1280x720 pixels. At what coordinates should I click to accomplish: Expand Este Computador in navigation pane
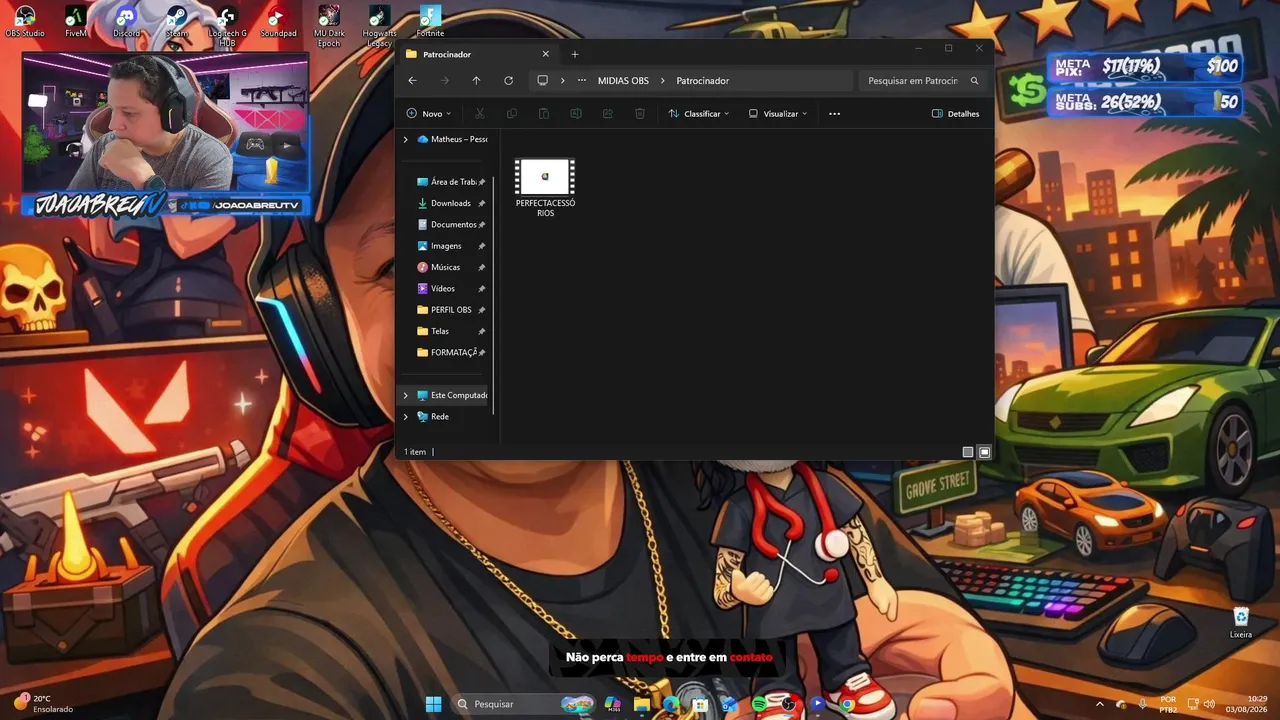click(405, 395)
